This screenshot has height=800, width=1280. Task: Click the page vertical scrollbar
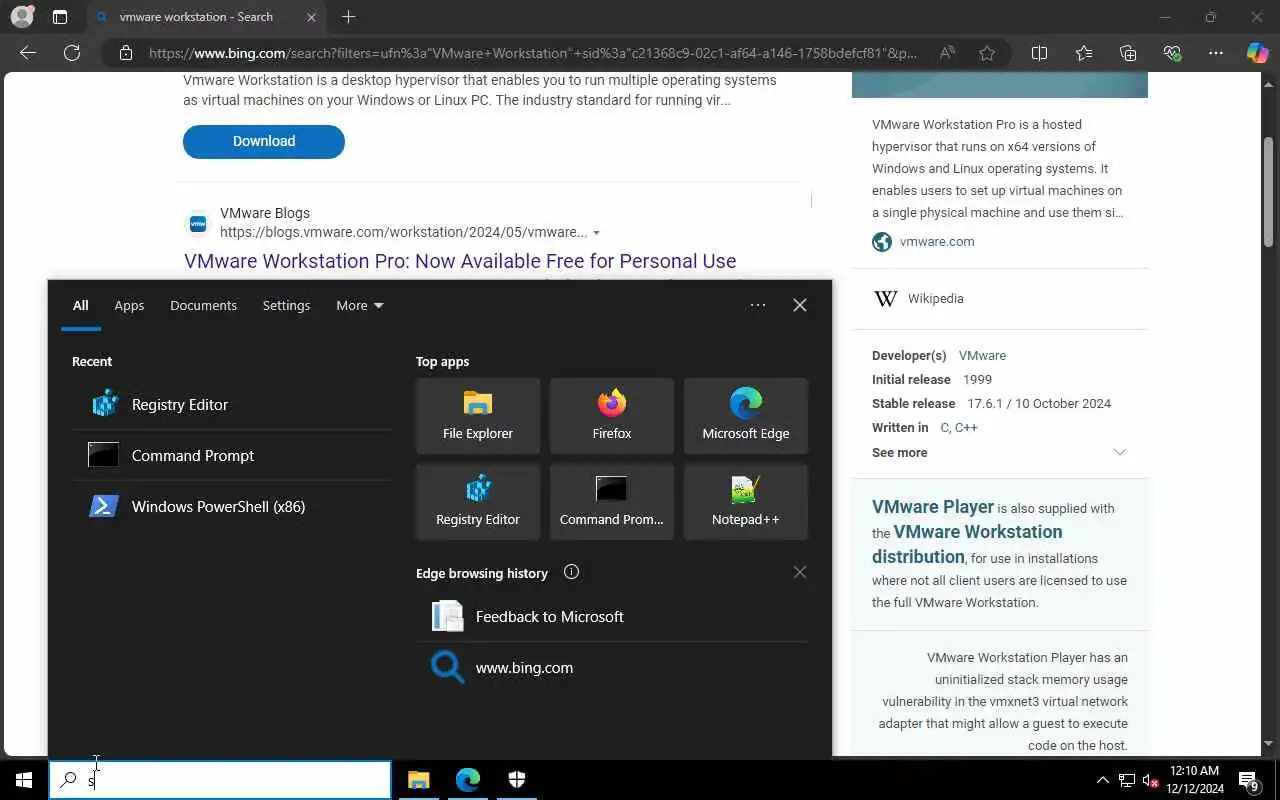point(1269,190)
